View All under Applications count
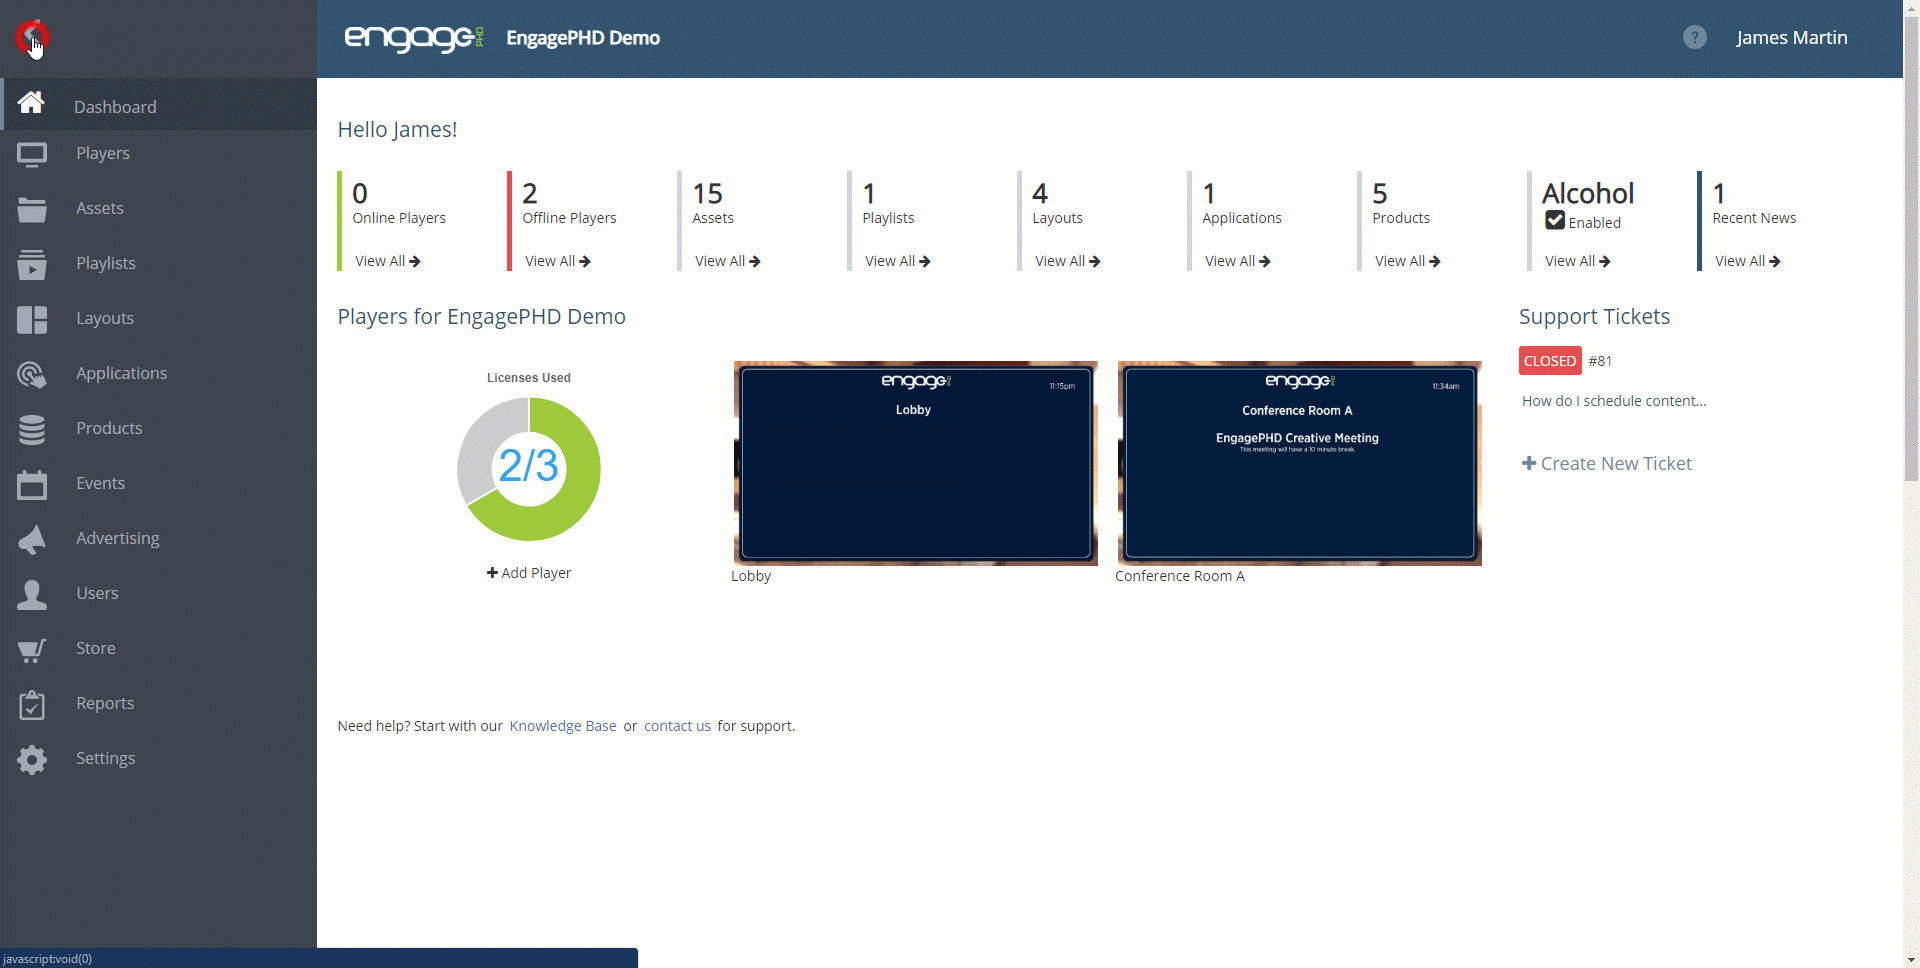 (x=1238, y=261)
